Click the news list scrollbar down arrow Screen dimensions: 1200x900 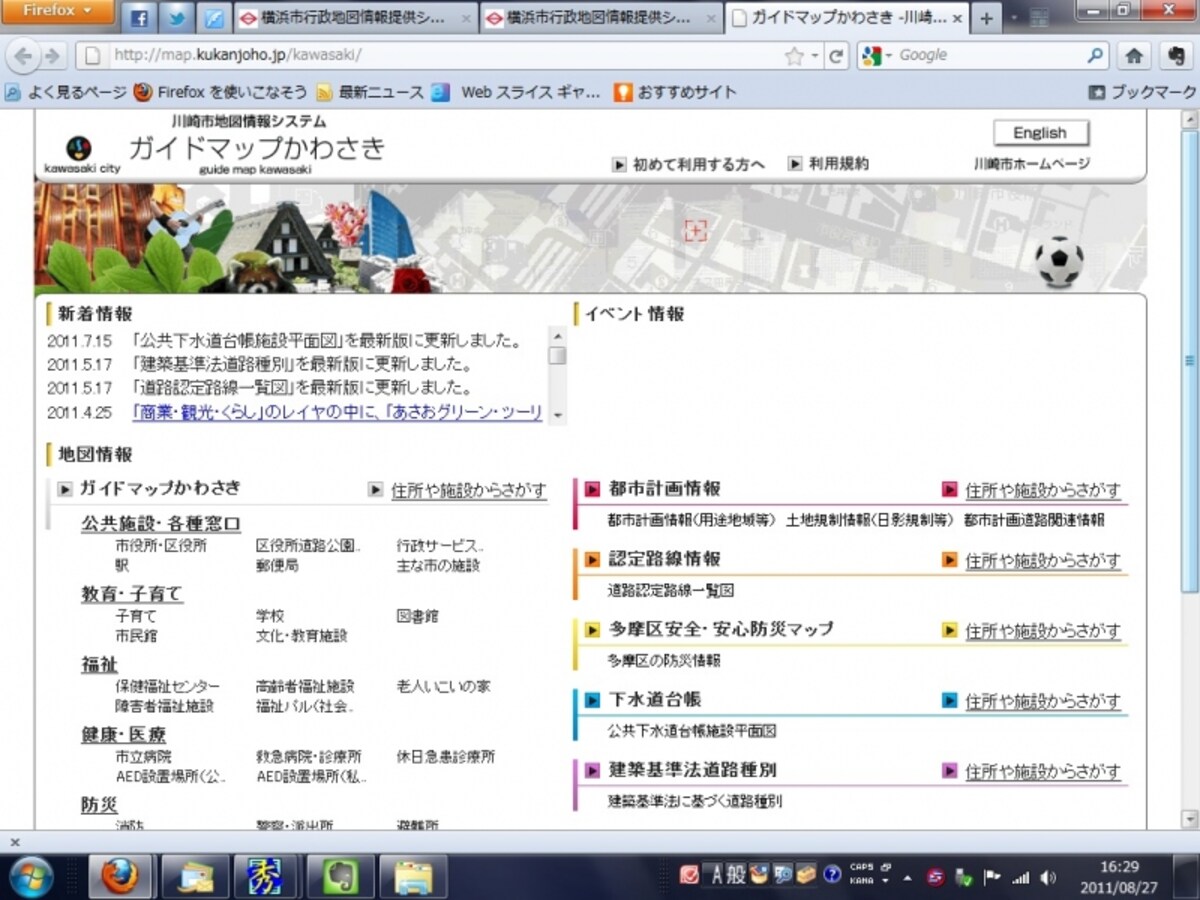(x=557, y=414)
